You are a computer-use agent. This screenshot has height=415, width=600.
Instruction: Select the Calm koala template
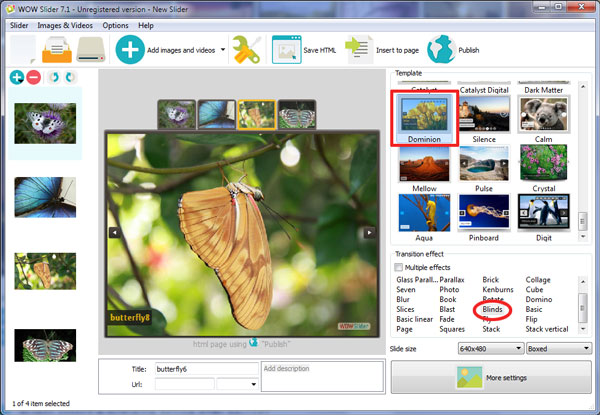pyautogui.click(x=543, y=118)
